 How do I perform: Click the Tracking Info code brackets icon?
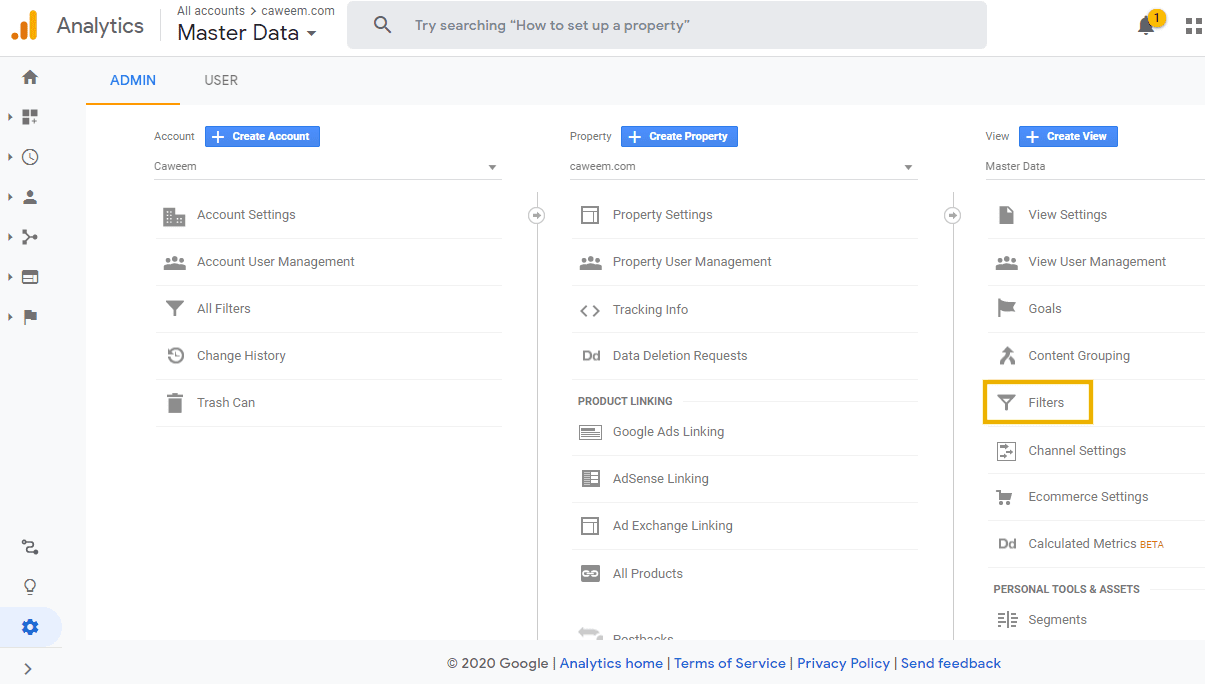[x=590, y=310]
